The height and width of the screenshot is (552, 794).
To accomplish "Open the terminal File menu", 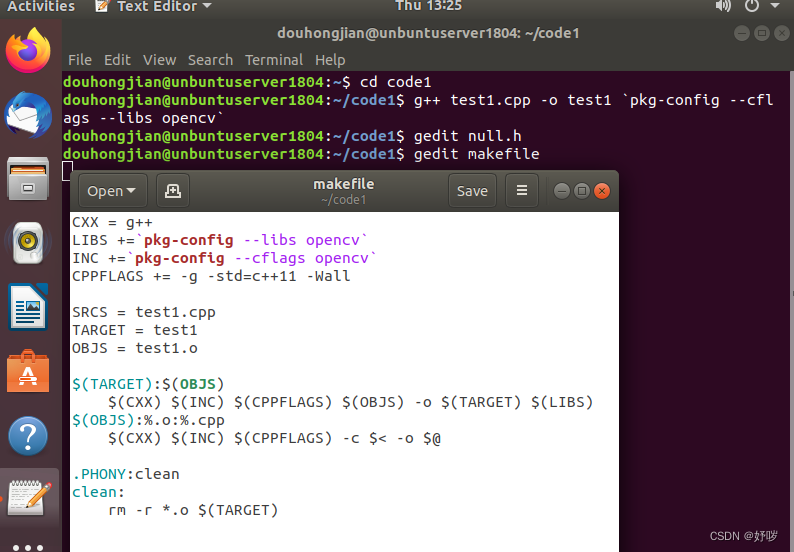I will point(80,60).
